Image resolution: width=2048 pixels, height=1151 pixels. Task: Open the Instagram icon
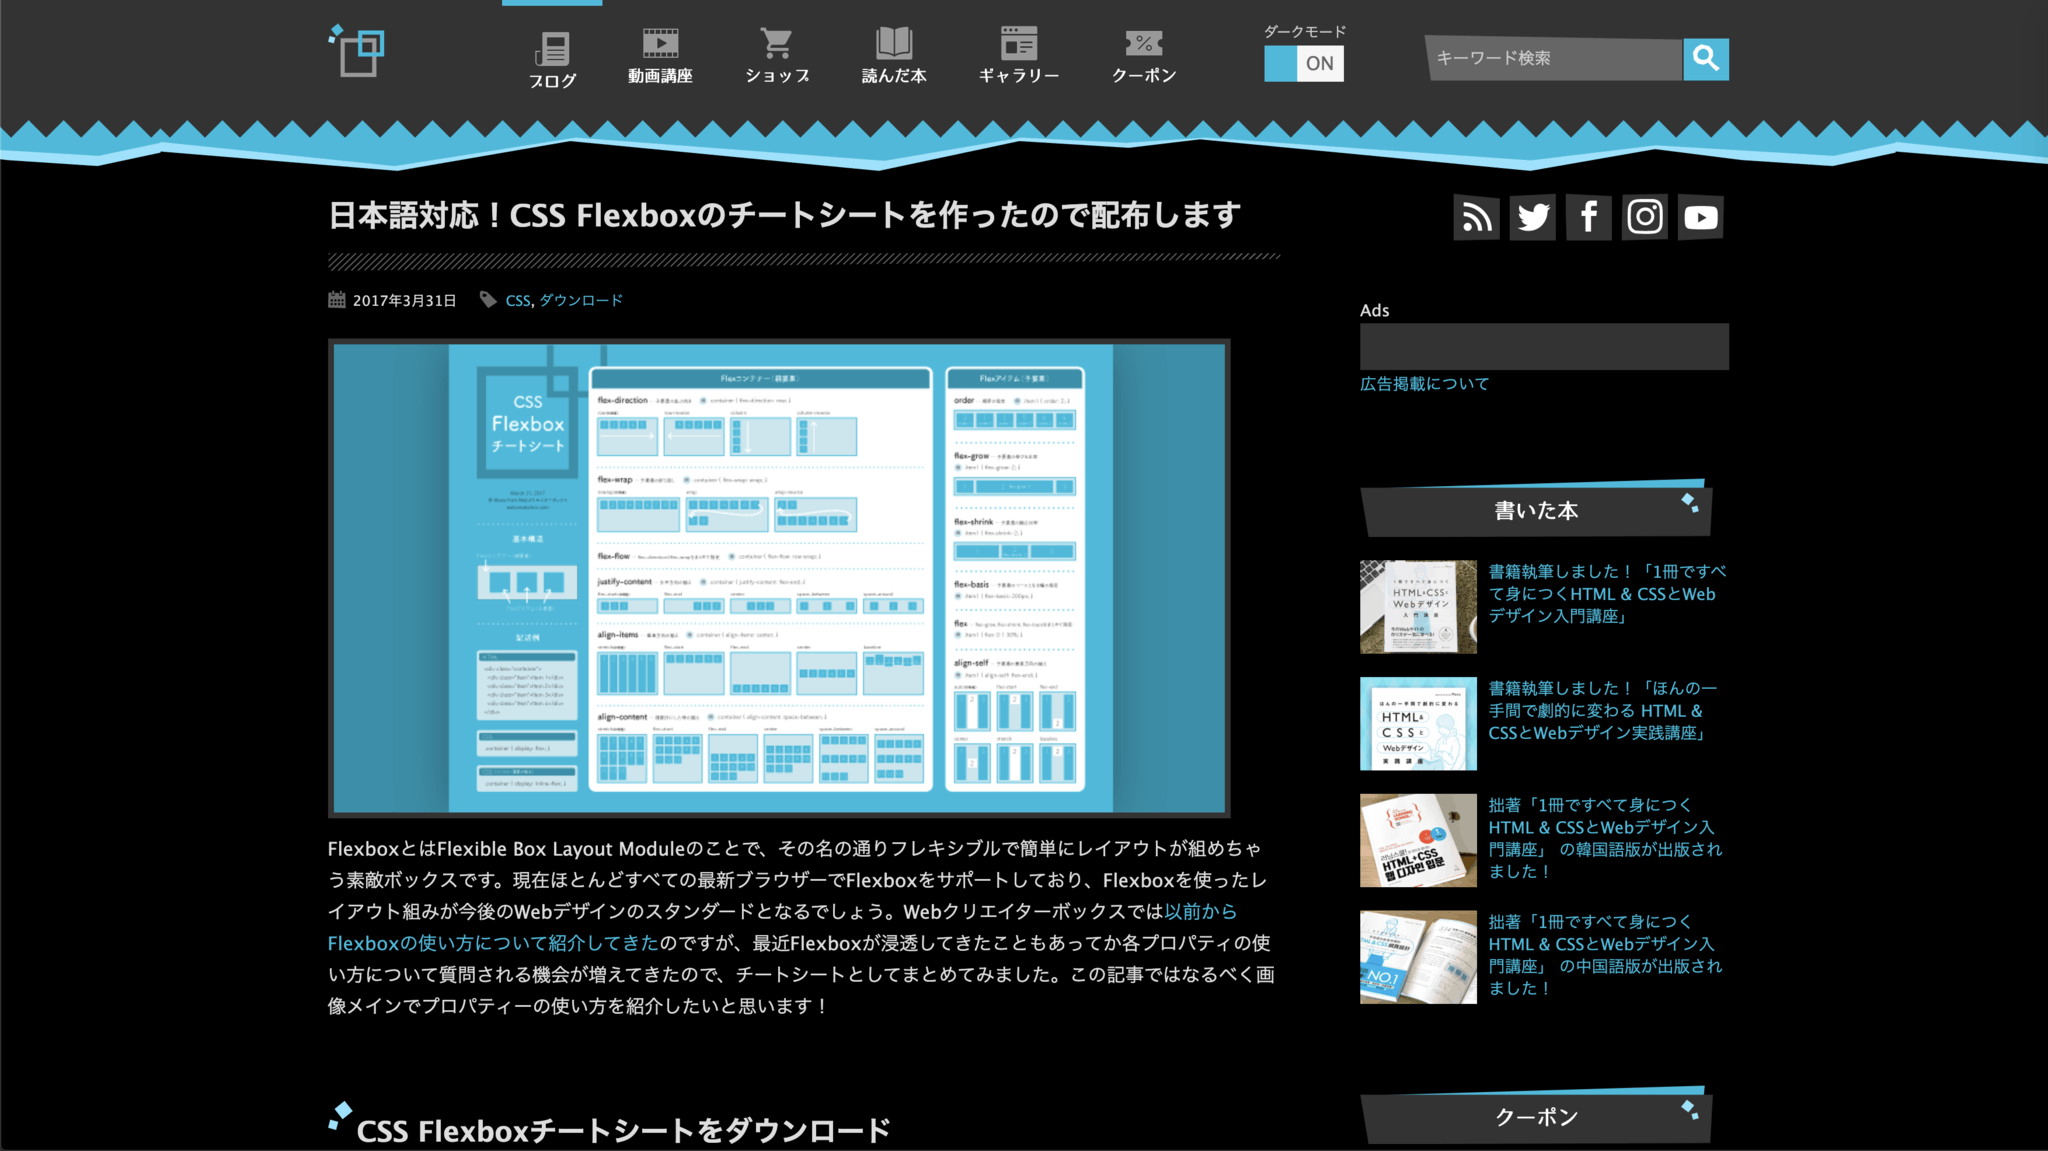[x=1645, y=217]
